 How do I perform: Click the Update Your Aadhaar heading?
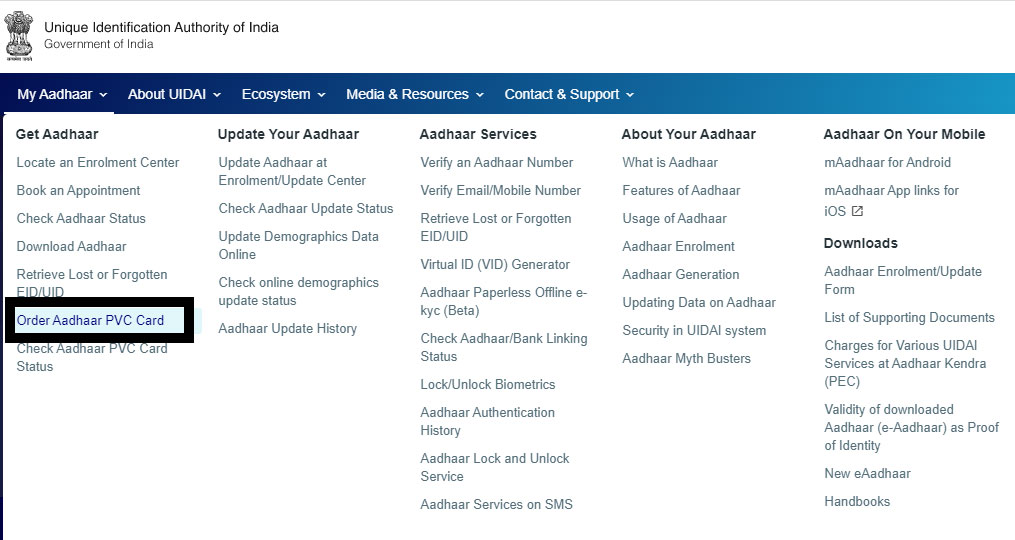[x=288, y=134]
